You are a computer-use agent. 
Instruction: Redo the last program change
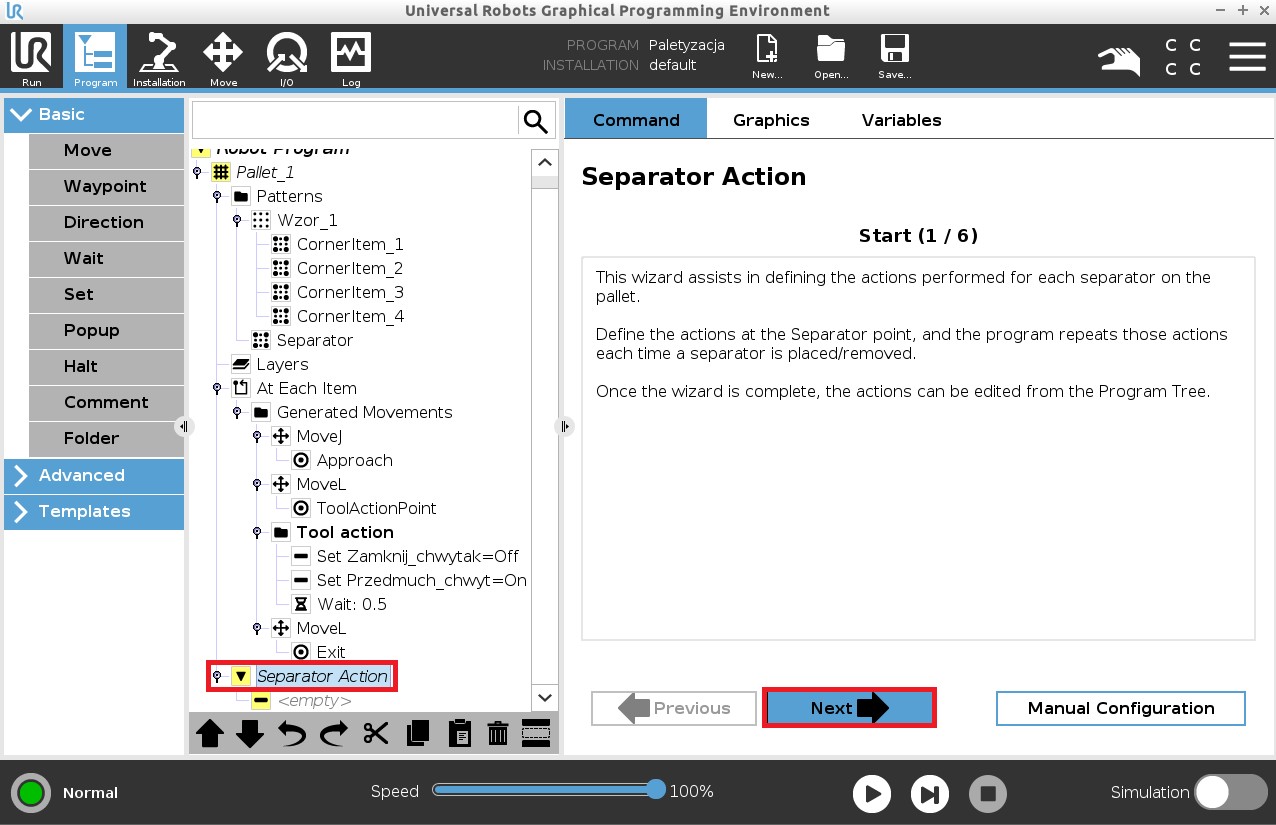click(334, 734)
